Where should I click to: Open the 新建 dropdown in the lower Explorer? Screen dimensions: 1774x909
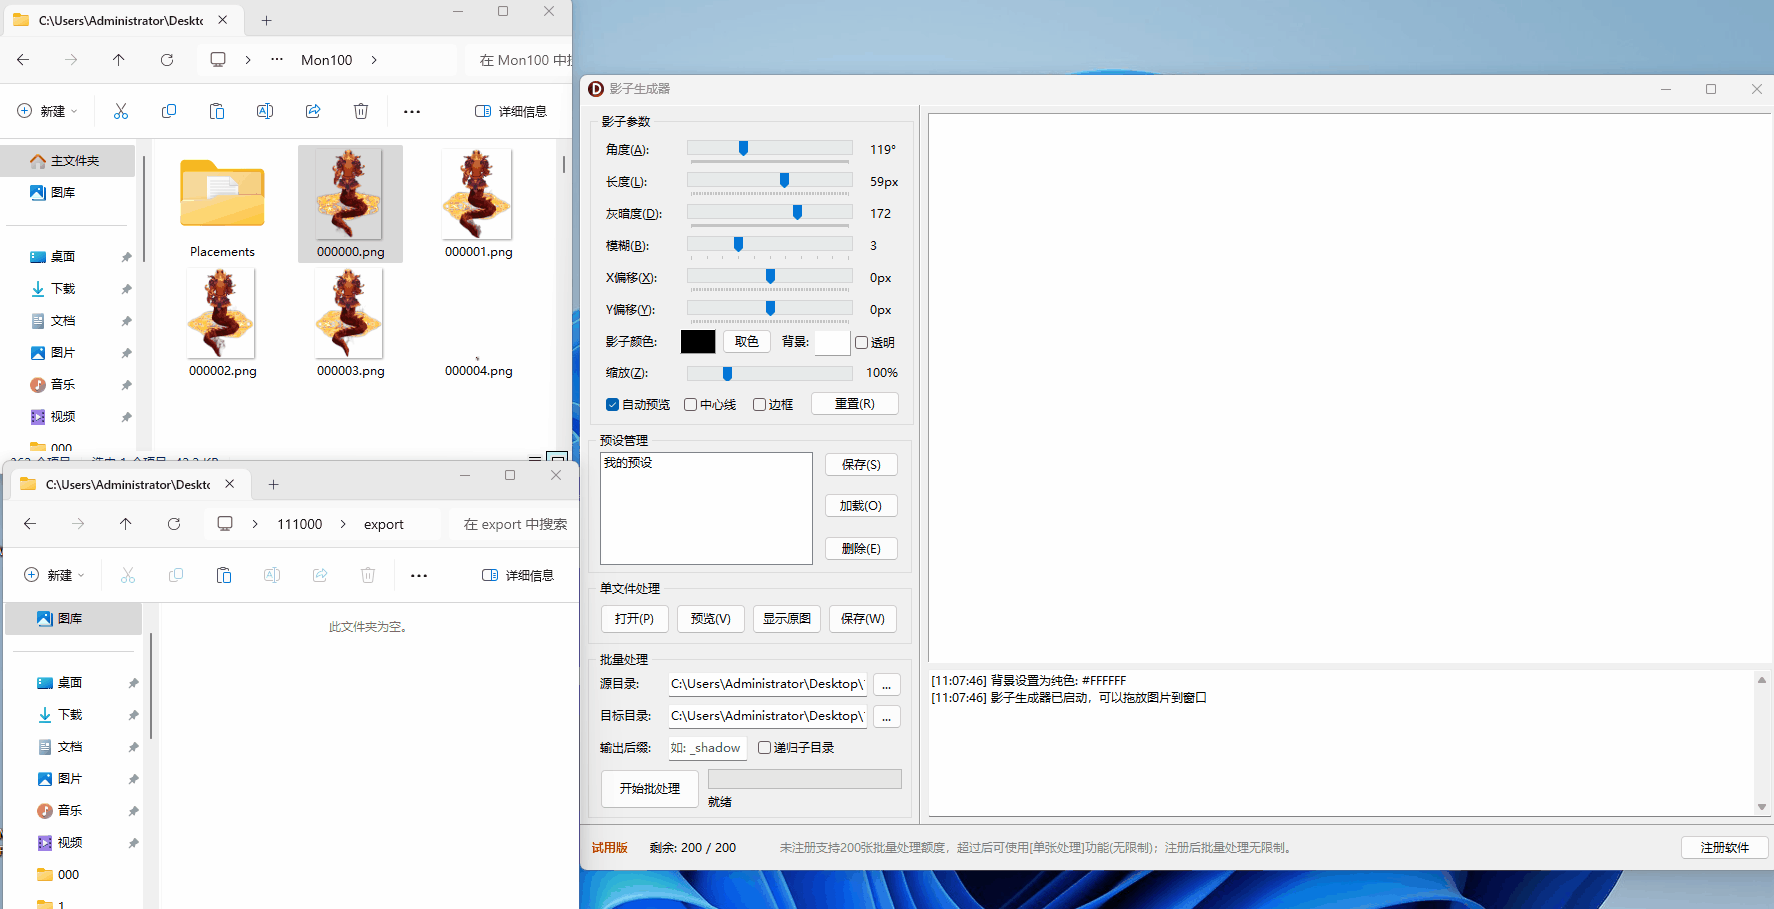[54, 575]
